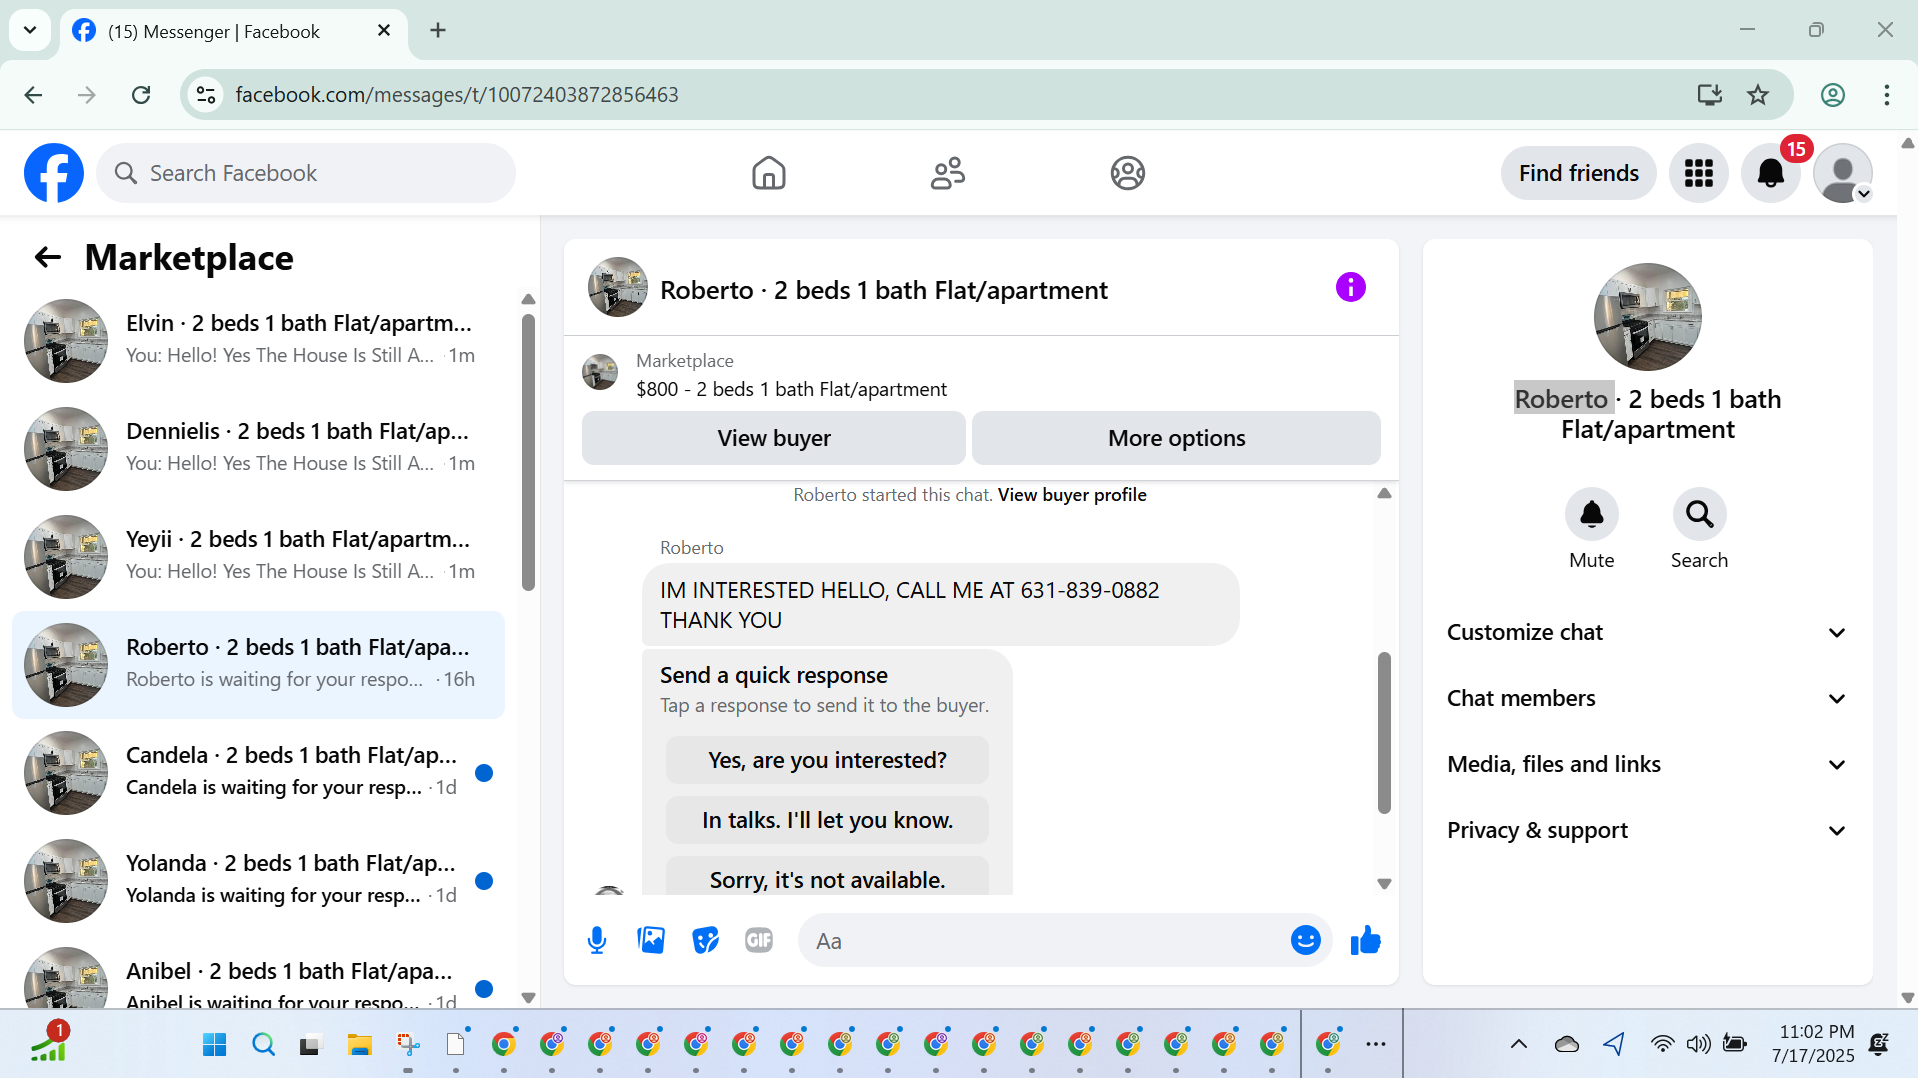Open the taskbar clock showing 11:02 PM
This screenshot has width=1918, height=1078.
click(x=1814, y=1043)
